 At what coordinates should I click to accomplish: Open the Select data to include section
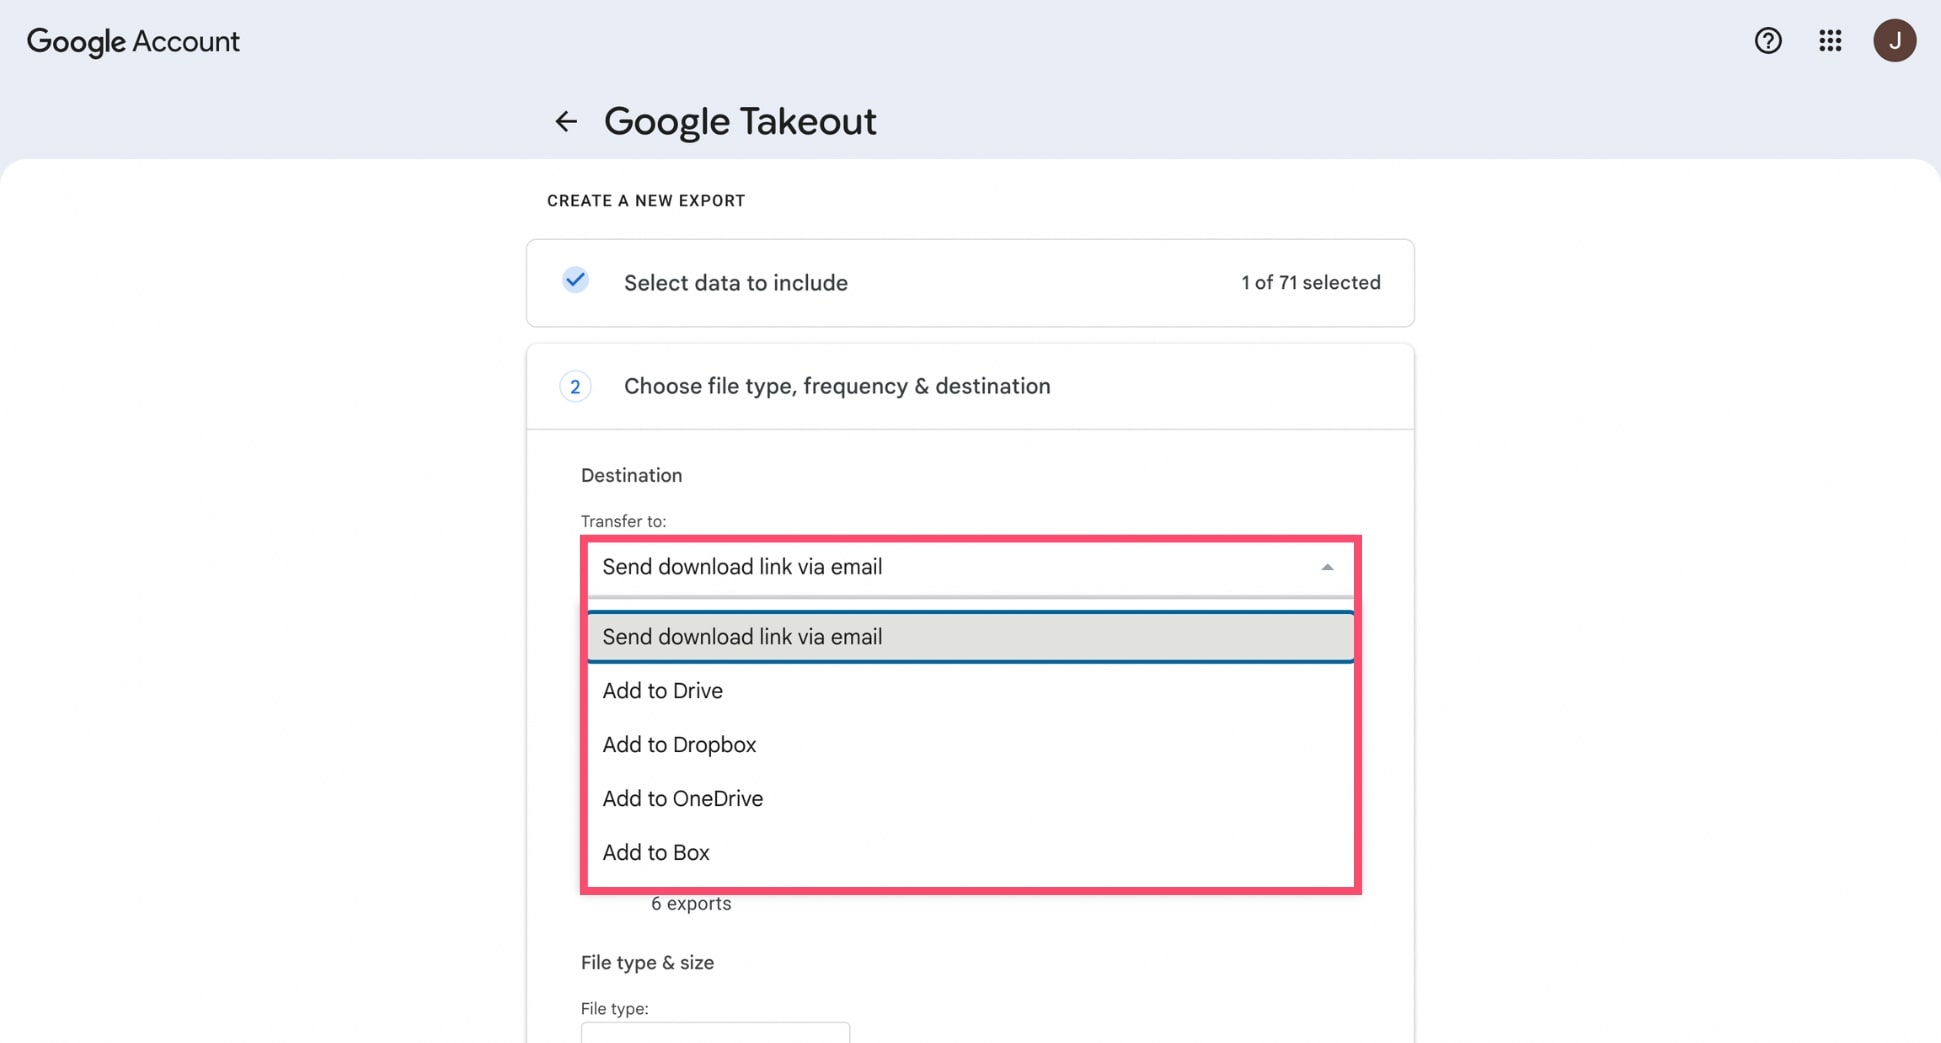735,282
